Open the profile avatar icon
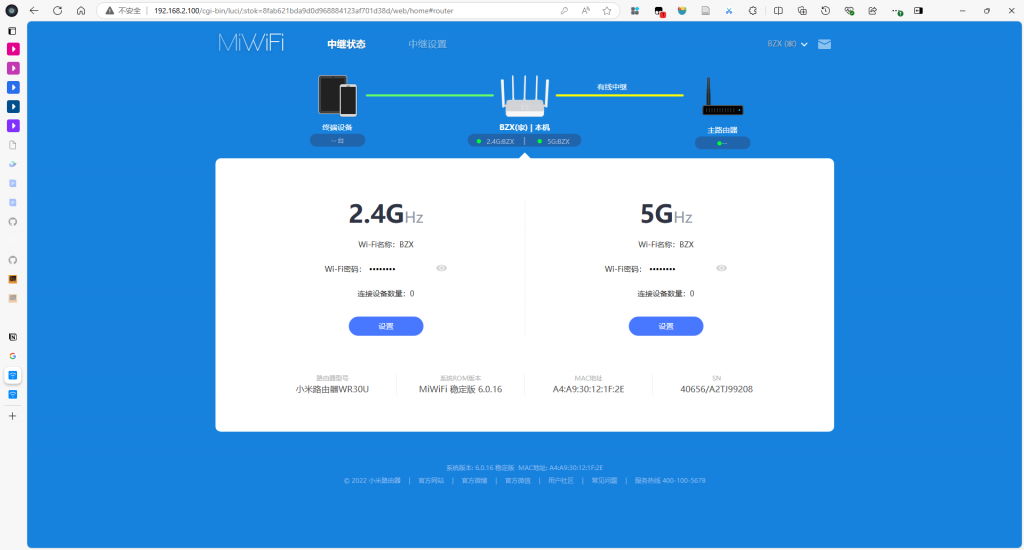 pos(11,10)
